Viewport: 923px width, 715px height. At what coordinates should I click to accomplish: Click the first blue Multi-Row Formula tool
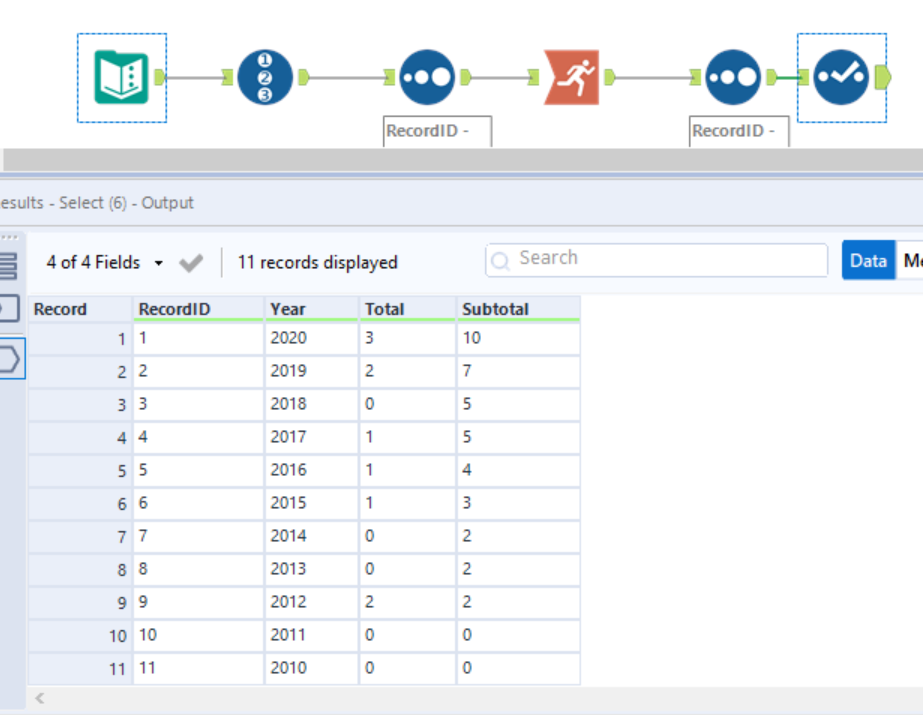pos(427,77)
